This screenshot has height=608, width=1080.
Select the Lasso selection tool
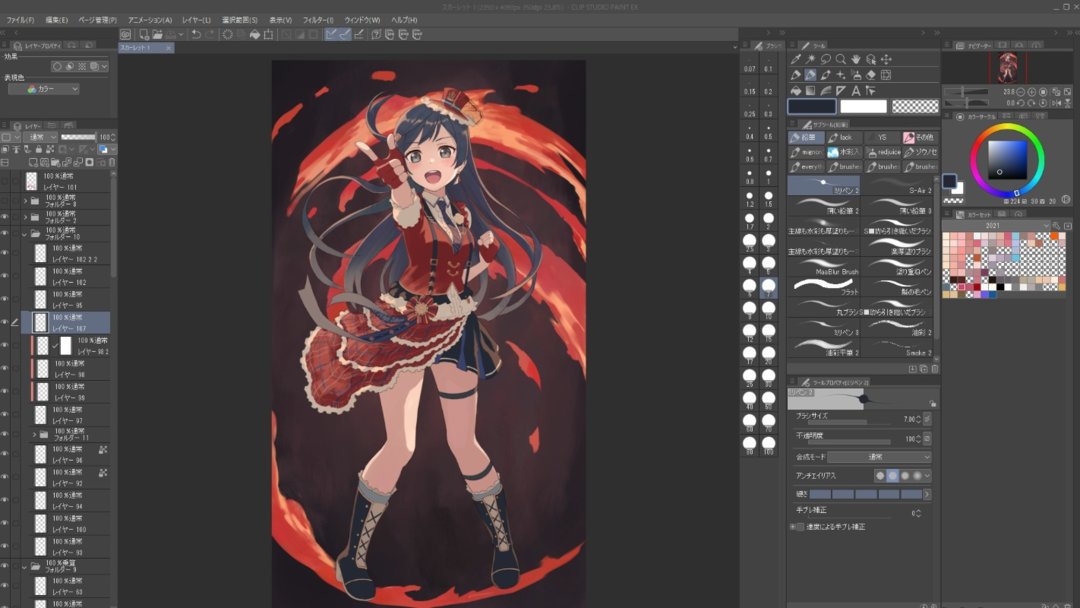(x=826, y=59)
